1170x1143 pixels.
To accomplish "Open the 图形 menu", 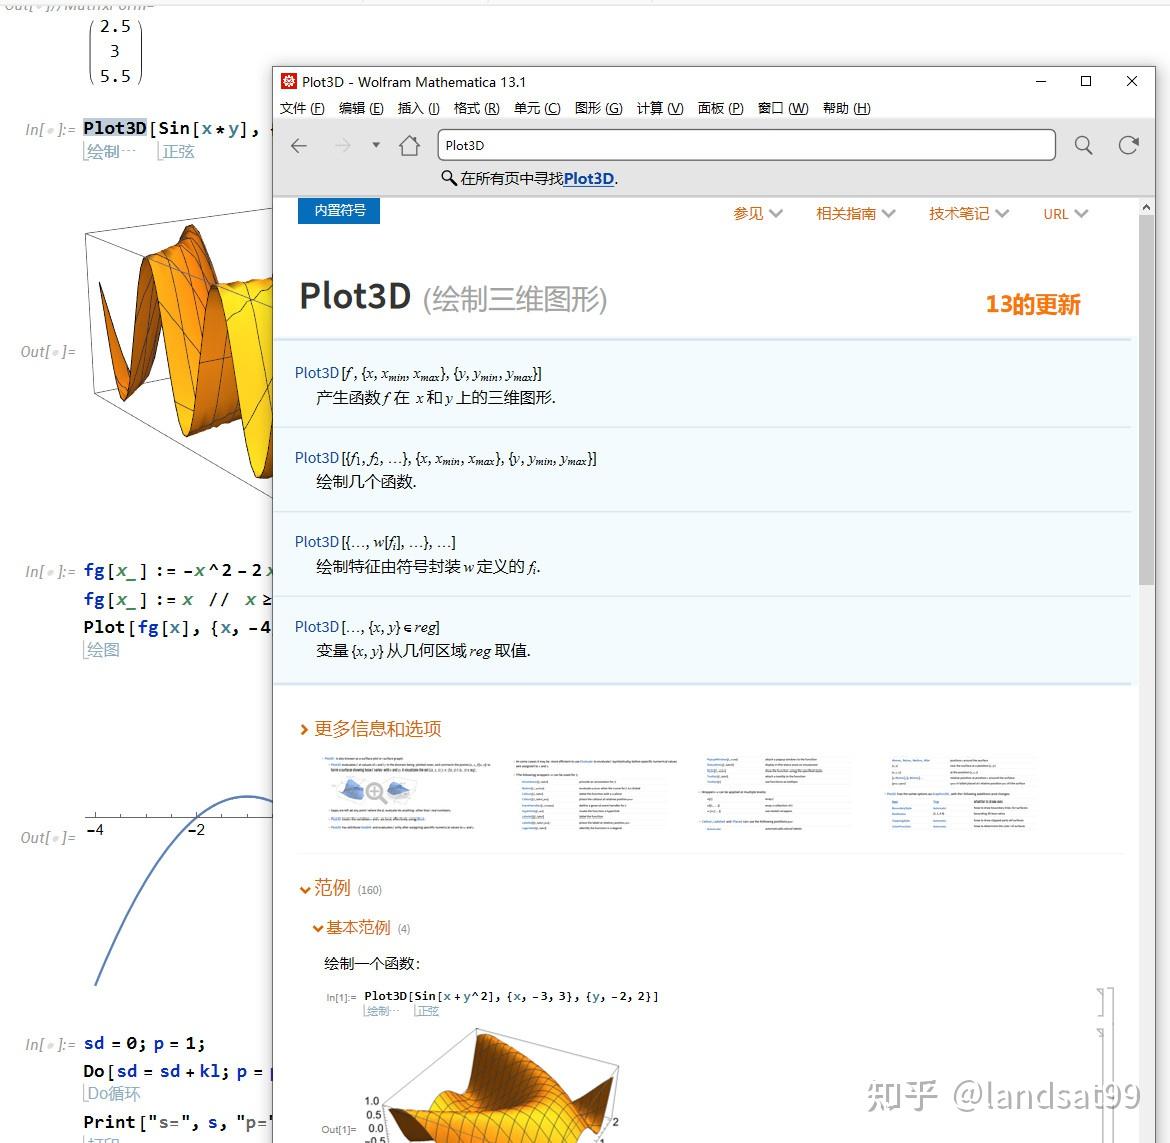I will (598, 108).
